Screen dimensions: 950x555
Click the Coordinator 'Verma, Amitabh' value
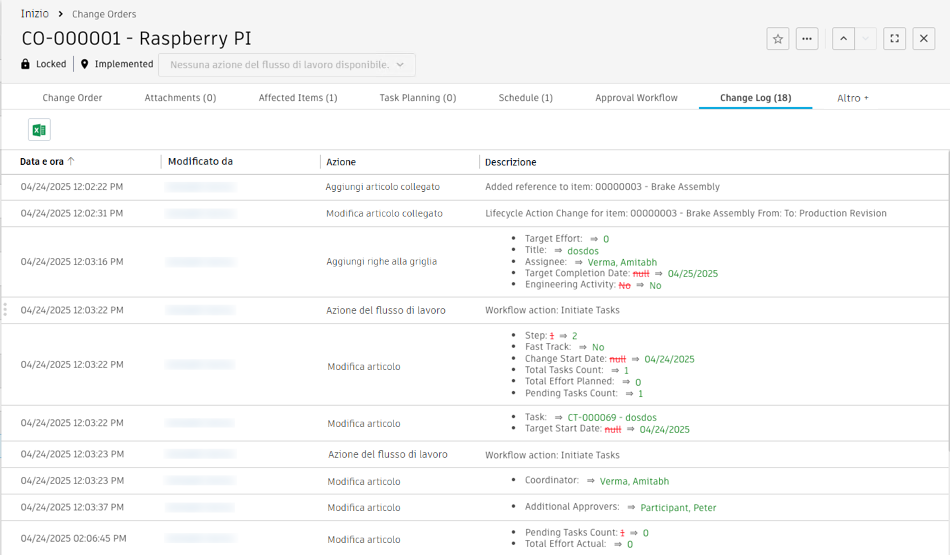[634, 481]
